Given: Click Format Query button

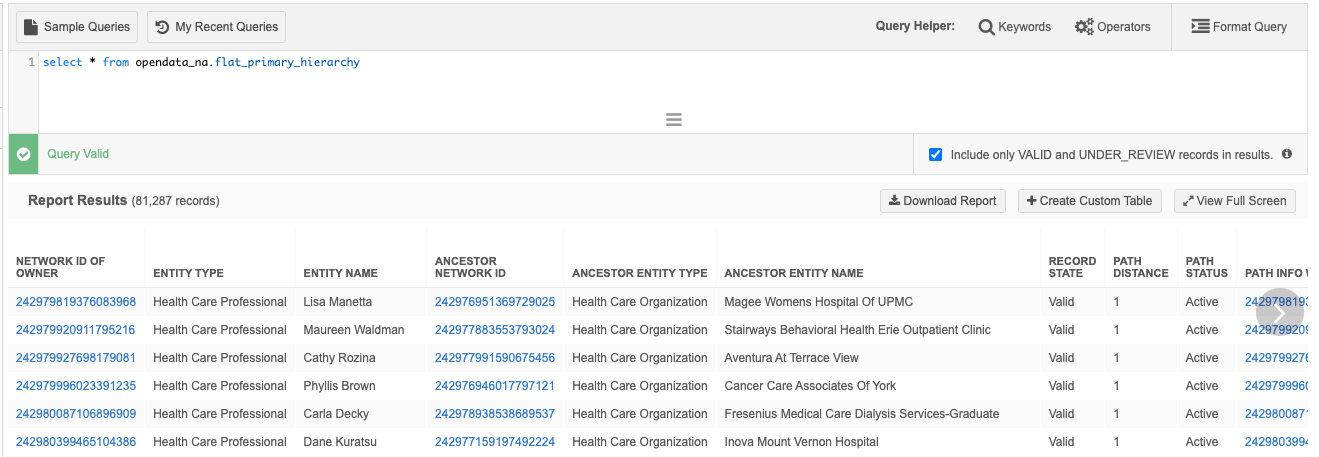Looking at the screenshot, I should tap(1239, 27).
